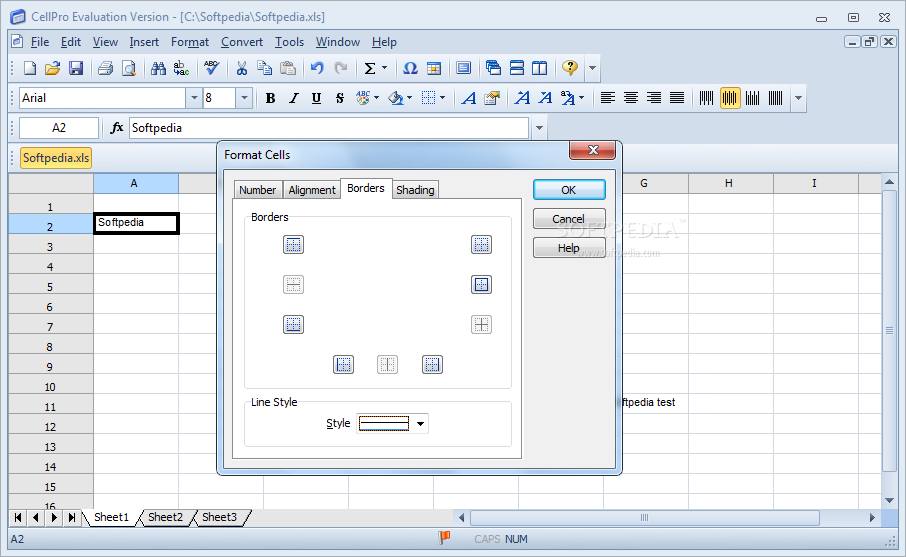Image resolution: width=906 pixels, height=557 pixels.
Task: Paste from clipboard icon
Action: [x=288, y=68]
